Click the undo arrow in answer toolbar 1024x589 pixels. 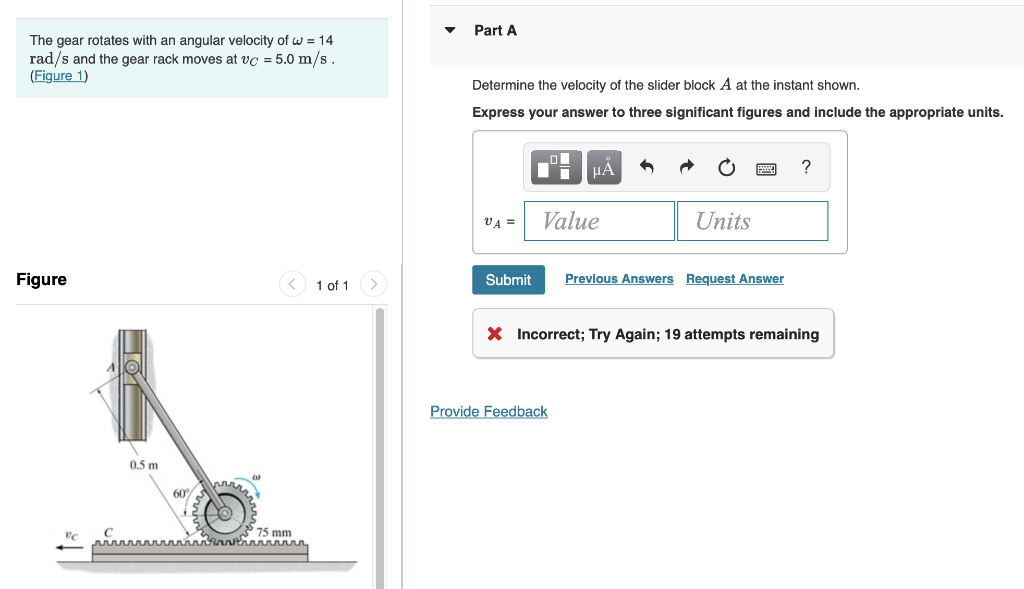coord(648,167)
